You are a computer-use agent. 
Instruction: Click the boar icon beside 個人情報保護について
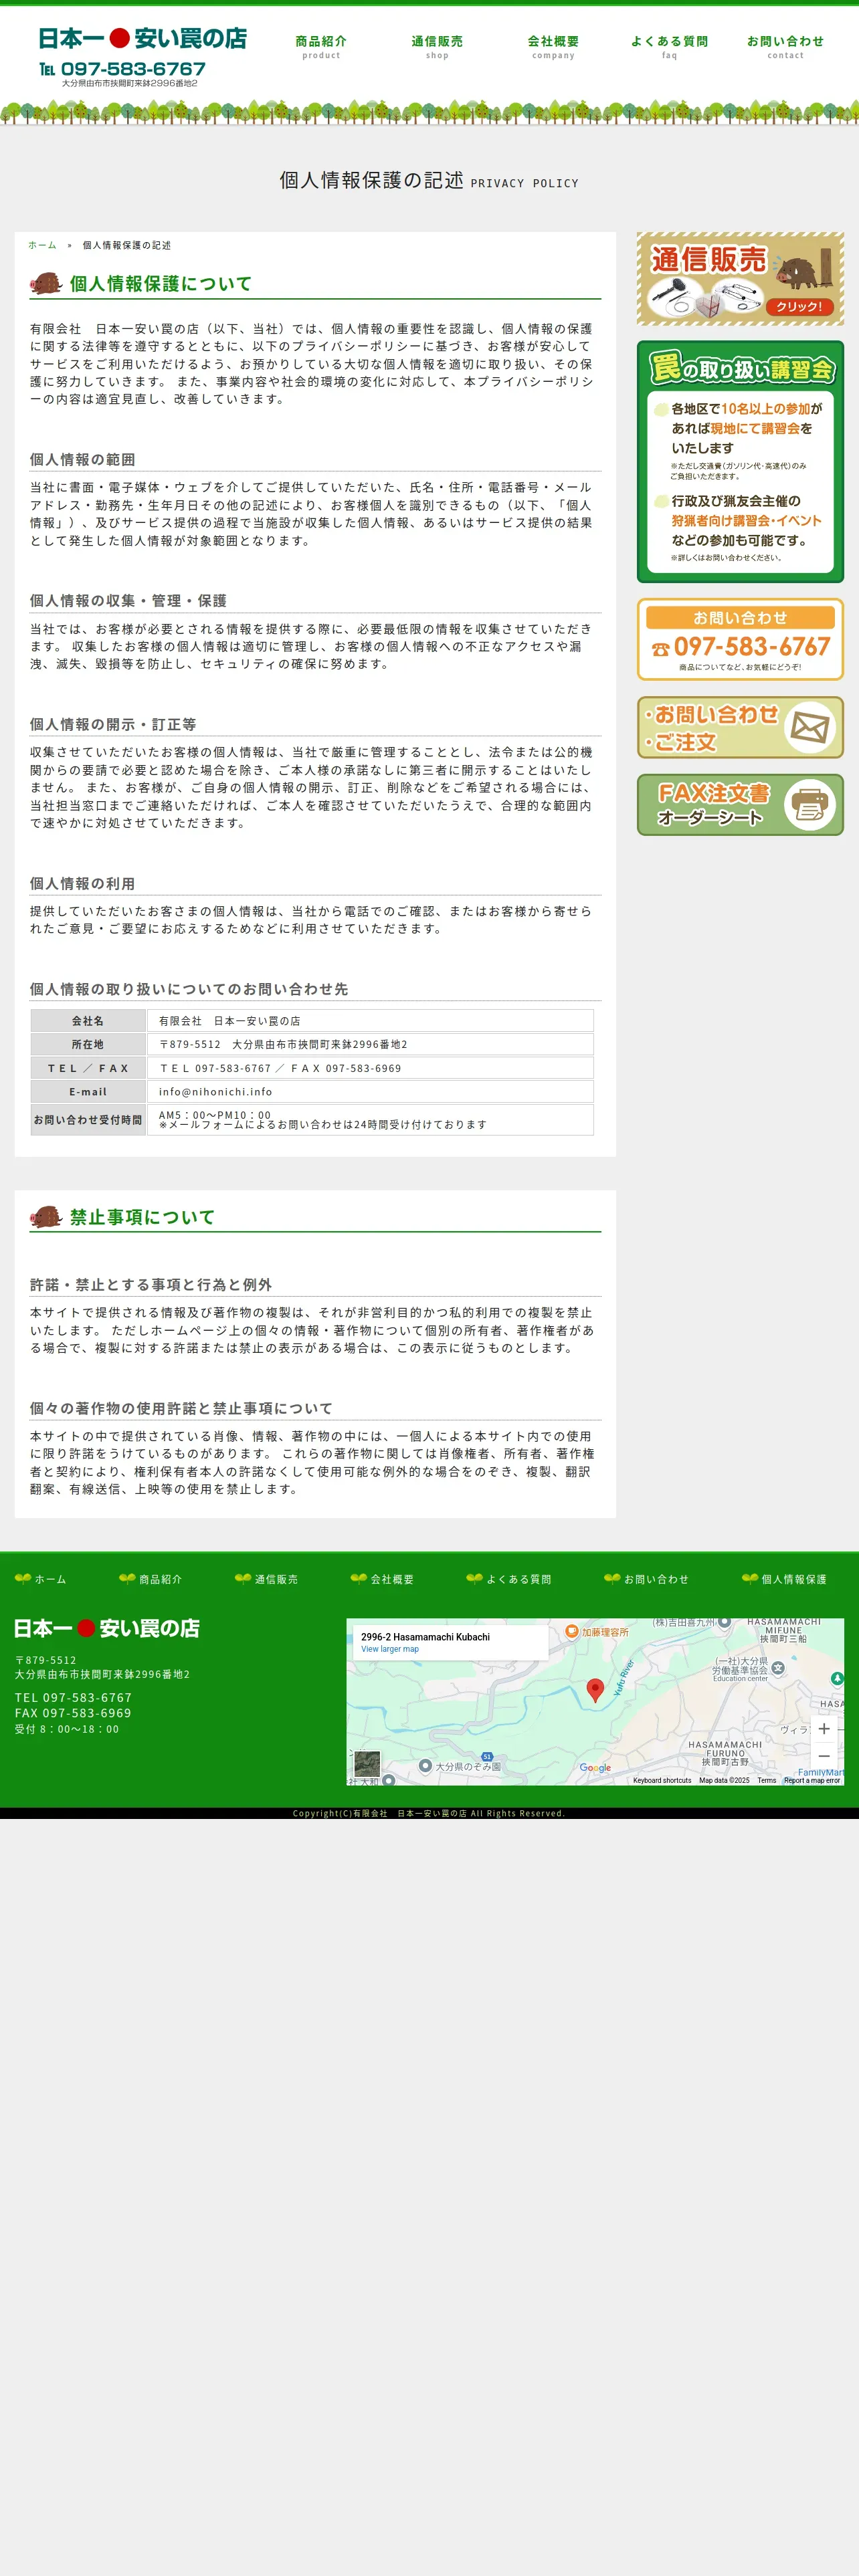[46, 284]
